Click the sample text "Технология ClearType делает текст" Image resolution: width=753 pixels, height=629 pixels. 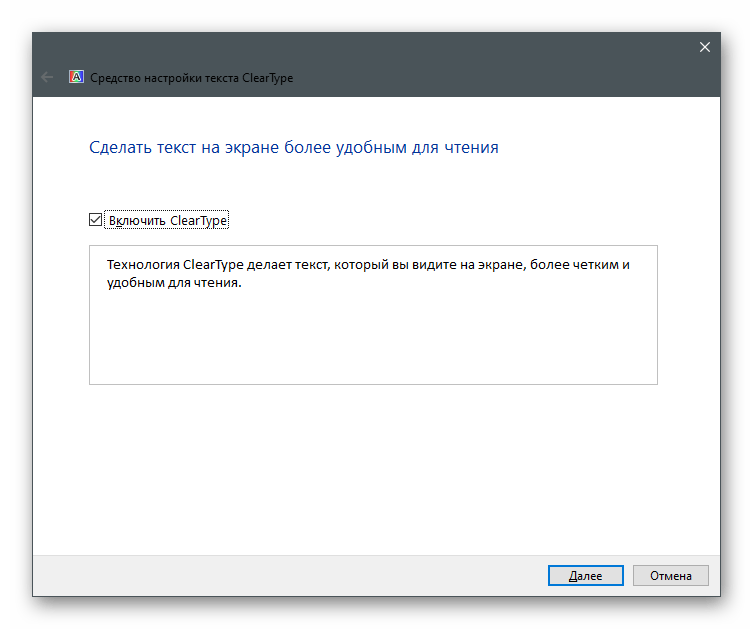[x=218, y=265]
